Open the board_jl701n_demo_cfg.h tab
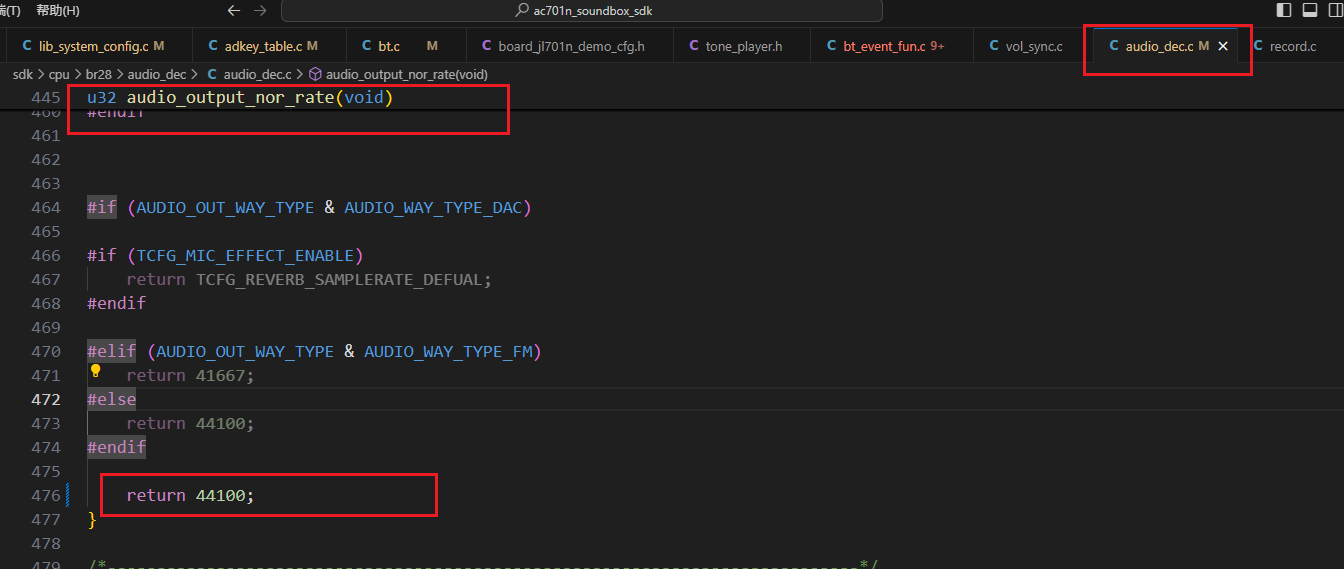1344x569 pixels. tap(572, 46)
